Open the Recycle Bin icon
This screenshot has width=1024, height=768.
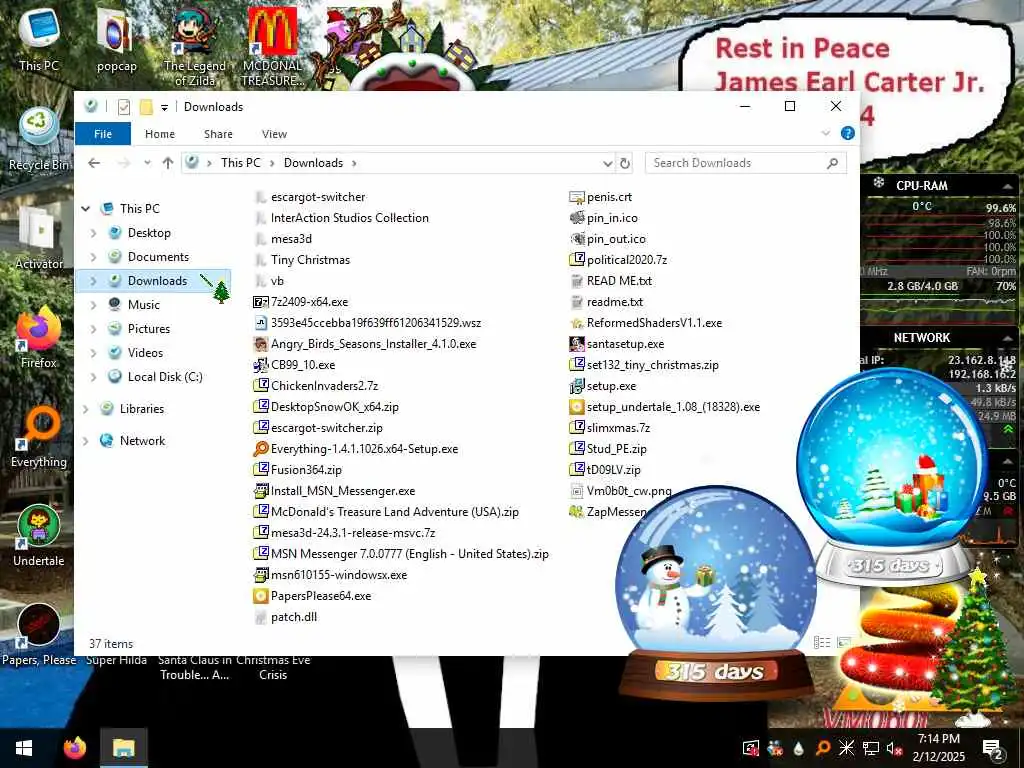39,139
